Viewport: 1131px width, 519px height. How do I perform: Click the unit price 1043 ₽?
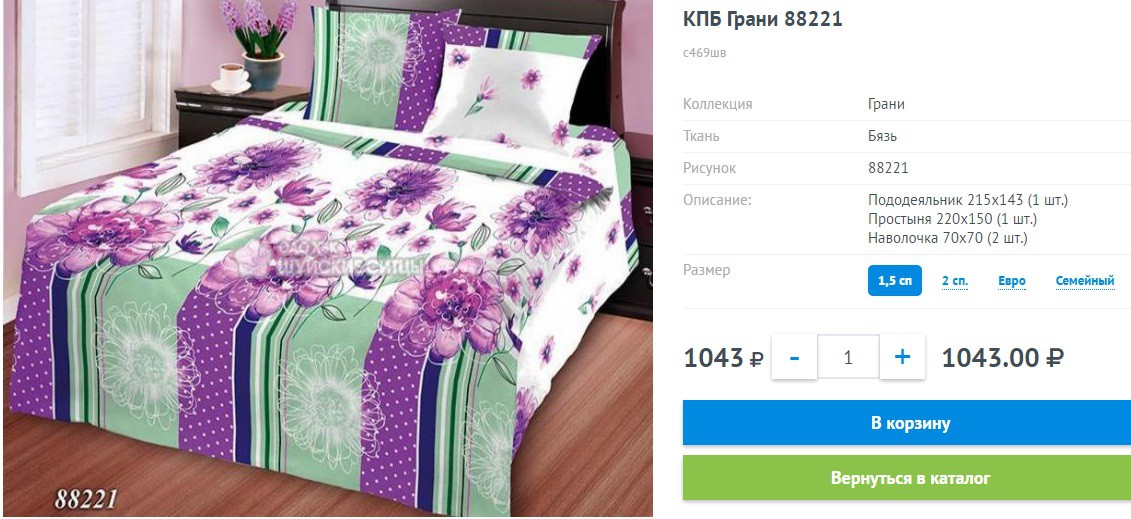click(x=723, y=358)
